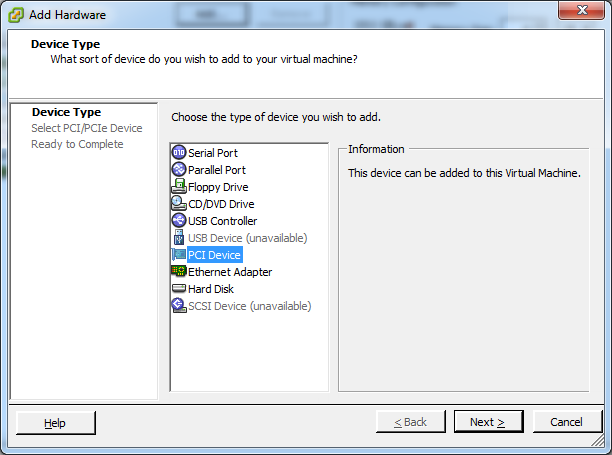This screenshot has height=455, width=612.
Task: Open the Device Type wizard step
Action: point(66,112)
